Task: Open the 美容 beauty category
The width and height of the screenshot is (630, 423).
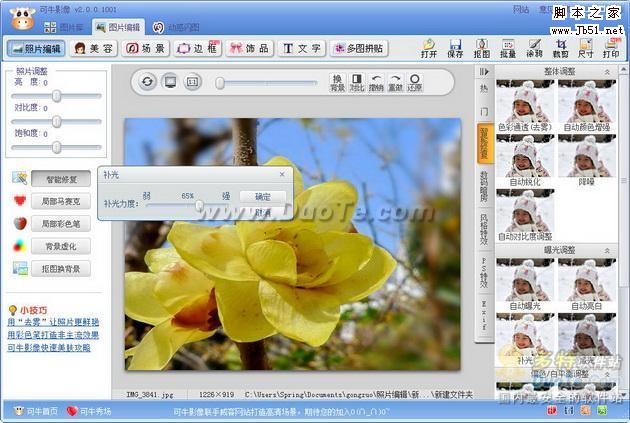Action: (x=94, y=49)
